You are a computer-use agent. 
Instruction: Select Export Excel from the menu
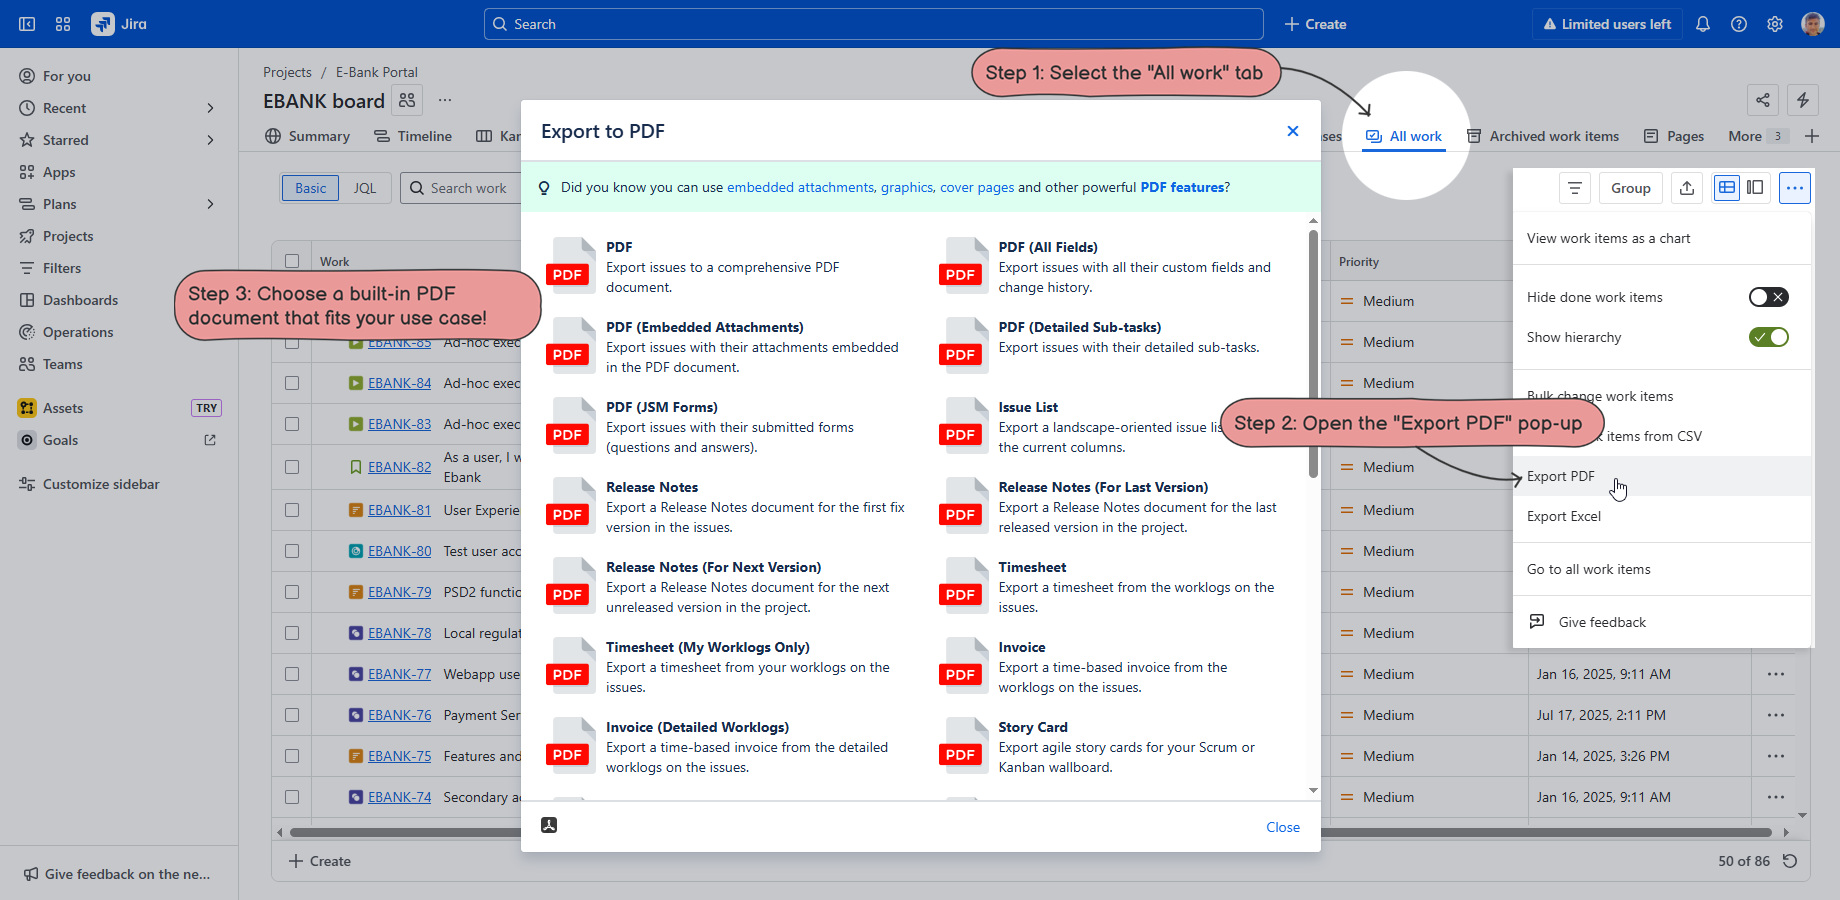coord(1662,516)
